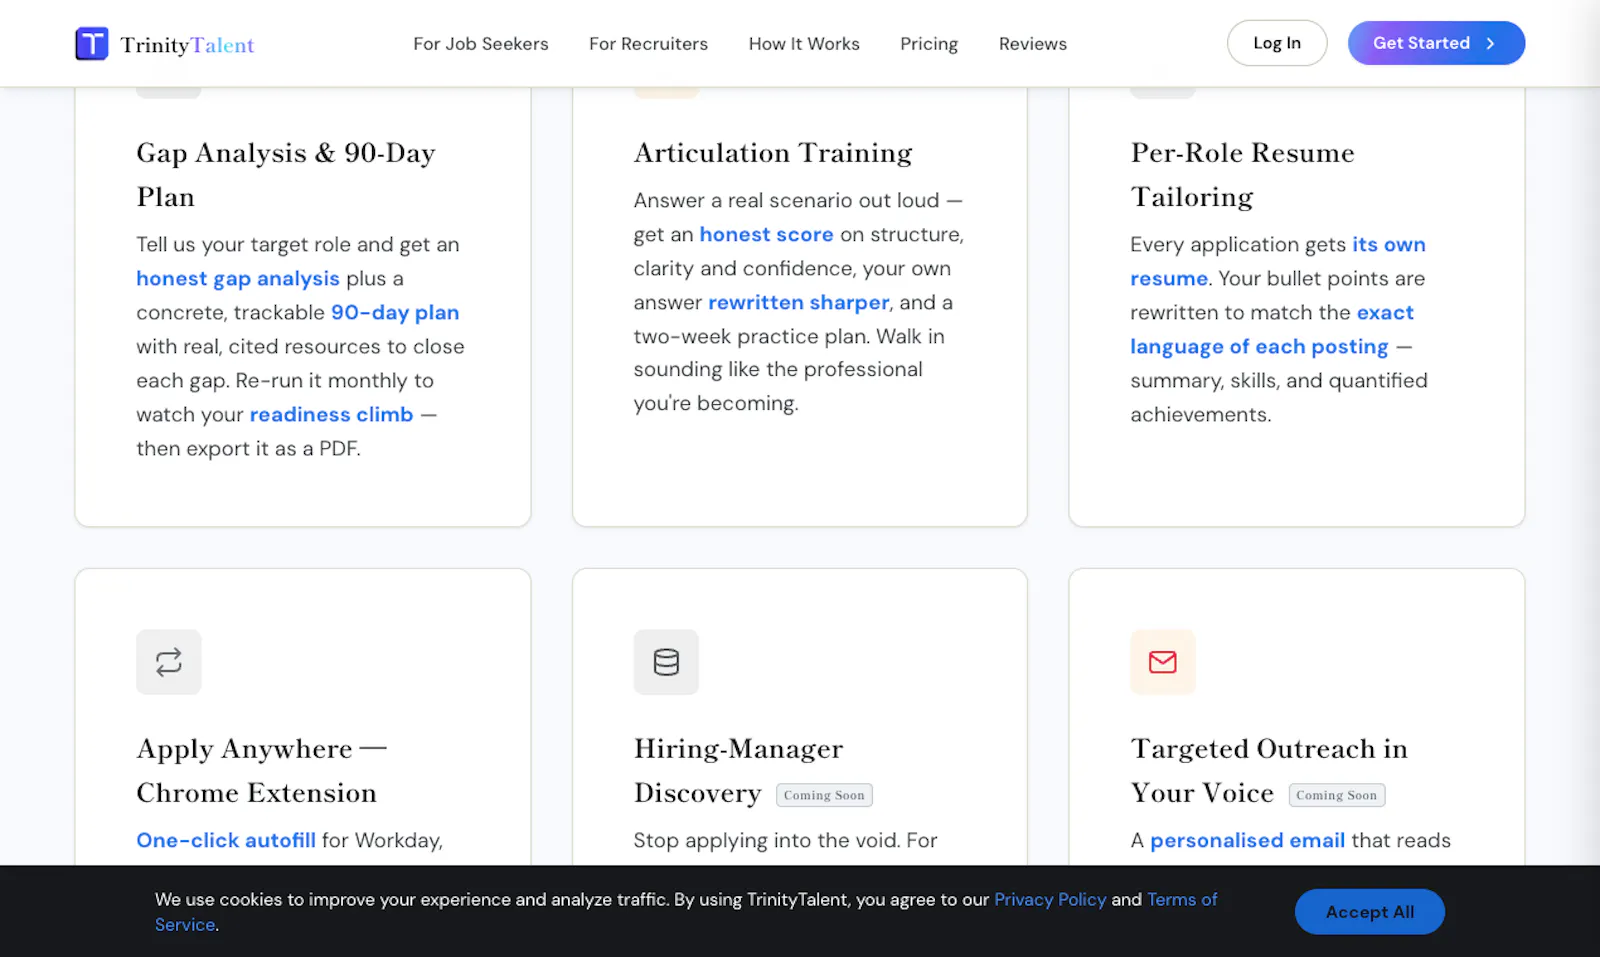Select the Gap Analysis & 90-Day Plan heading
The image size is (1600, 957).
[286, 175]
